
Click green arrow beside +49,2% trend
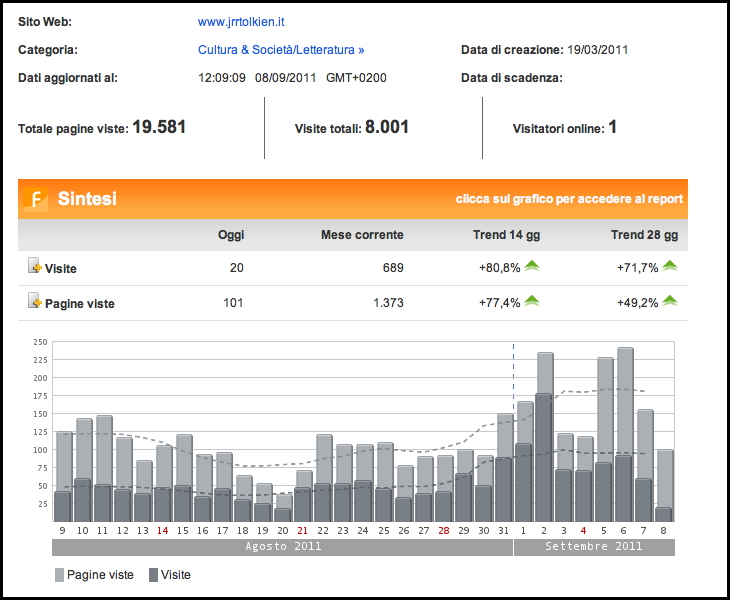(669, 301)
